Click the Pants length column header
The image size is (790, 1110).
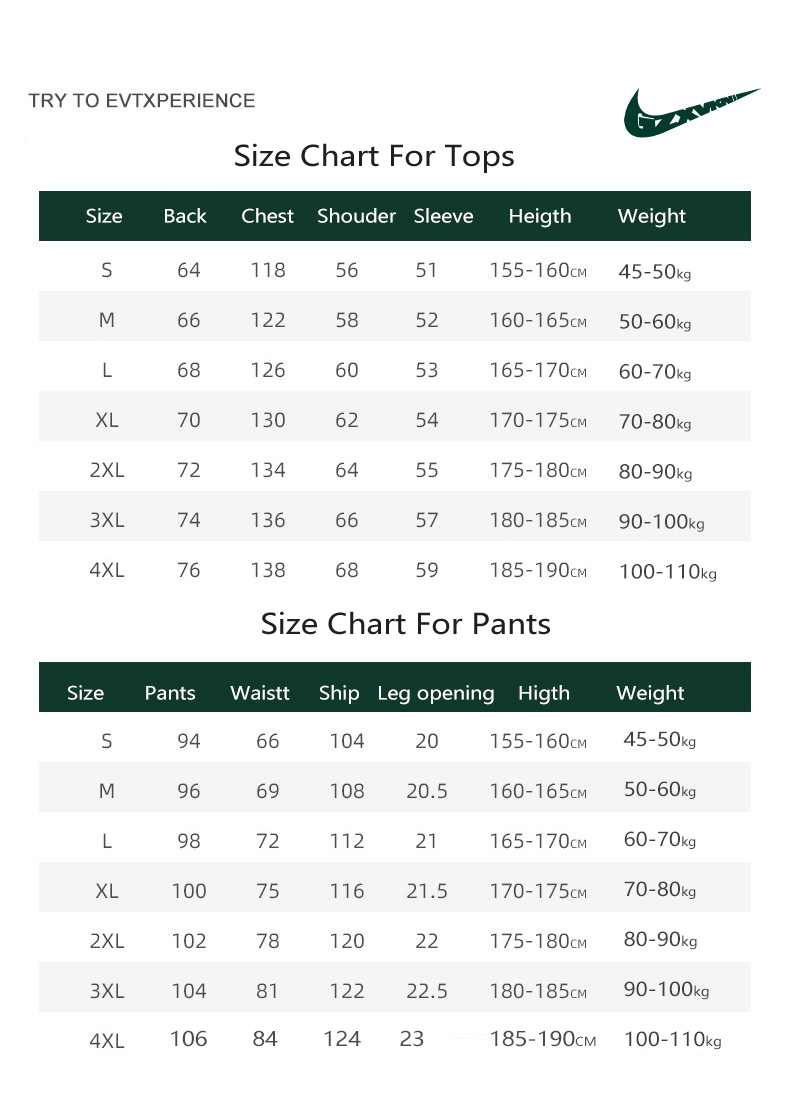(170, 693)
